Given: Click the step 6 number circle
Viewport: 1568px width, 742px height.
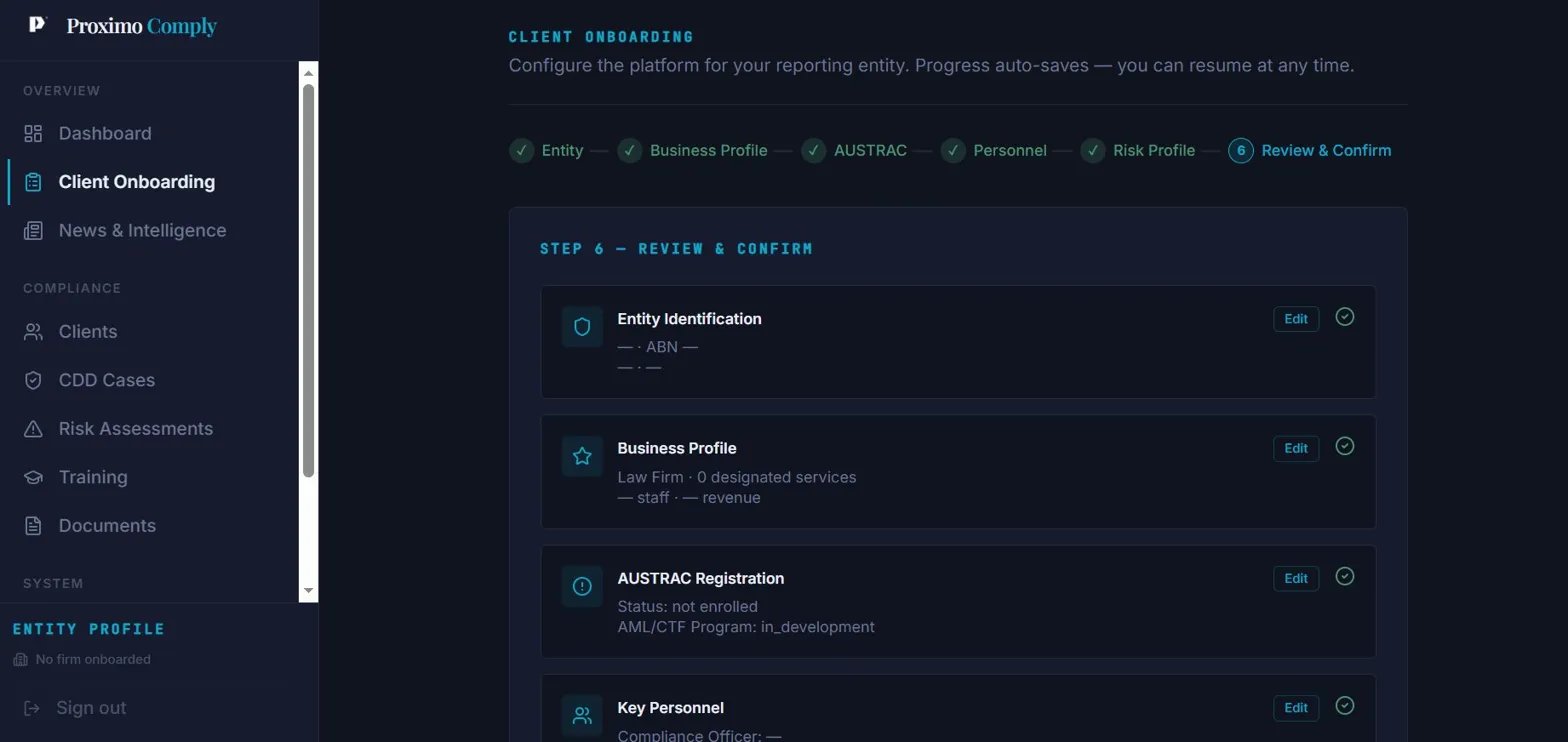Looking at the screenshot, I should [1241, 151].
